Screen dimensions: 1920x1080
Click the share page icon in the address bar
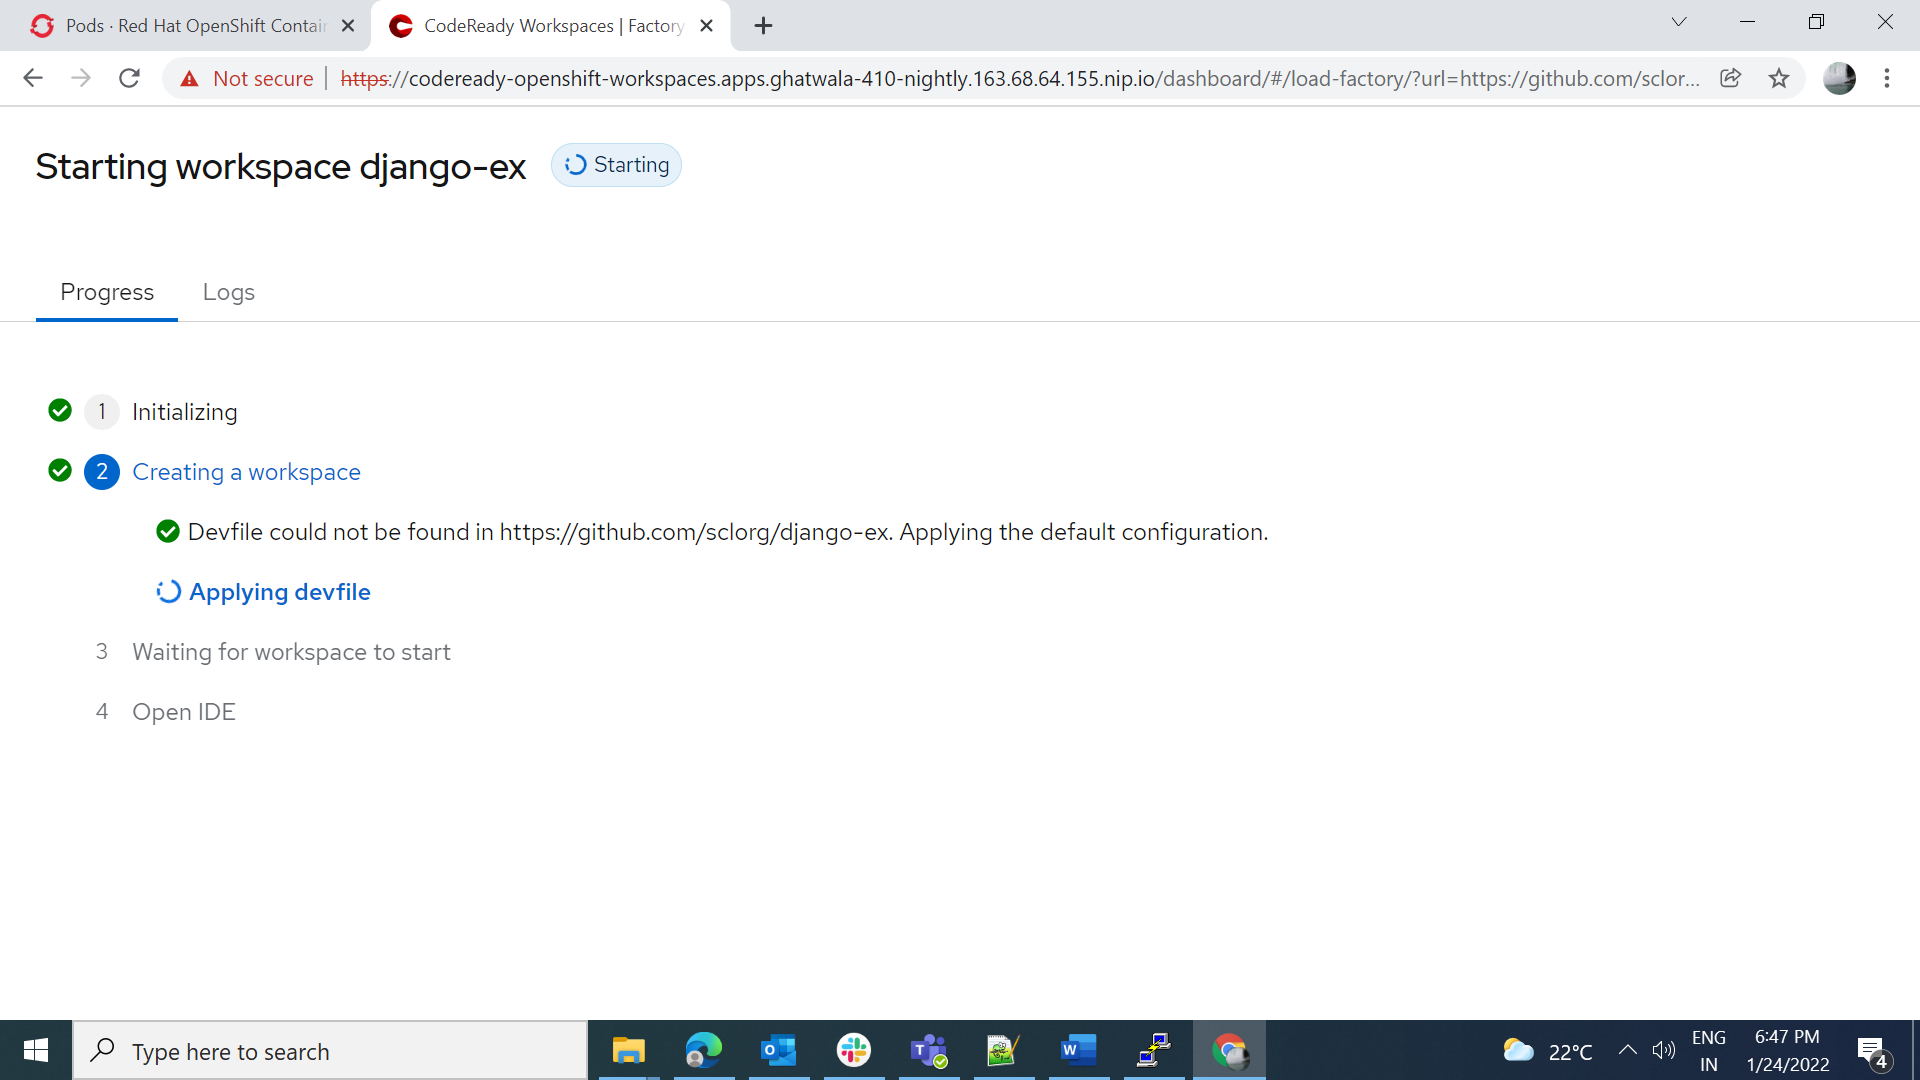1731,78
